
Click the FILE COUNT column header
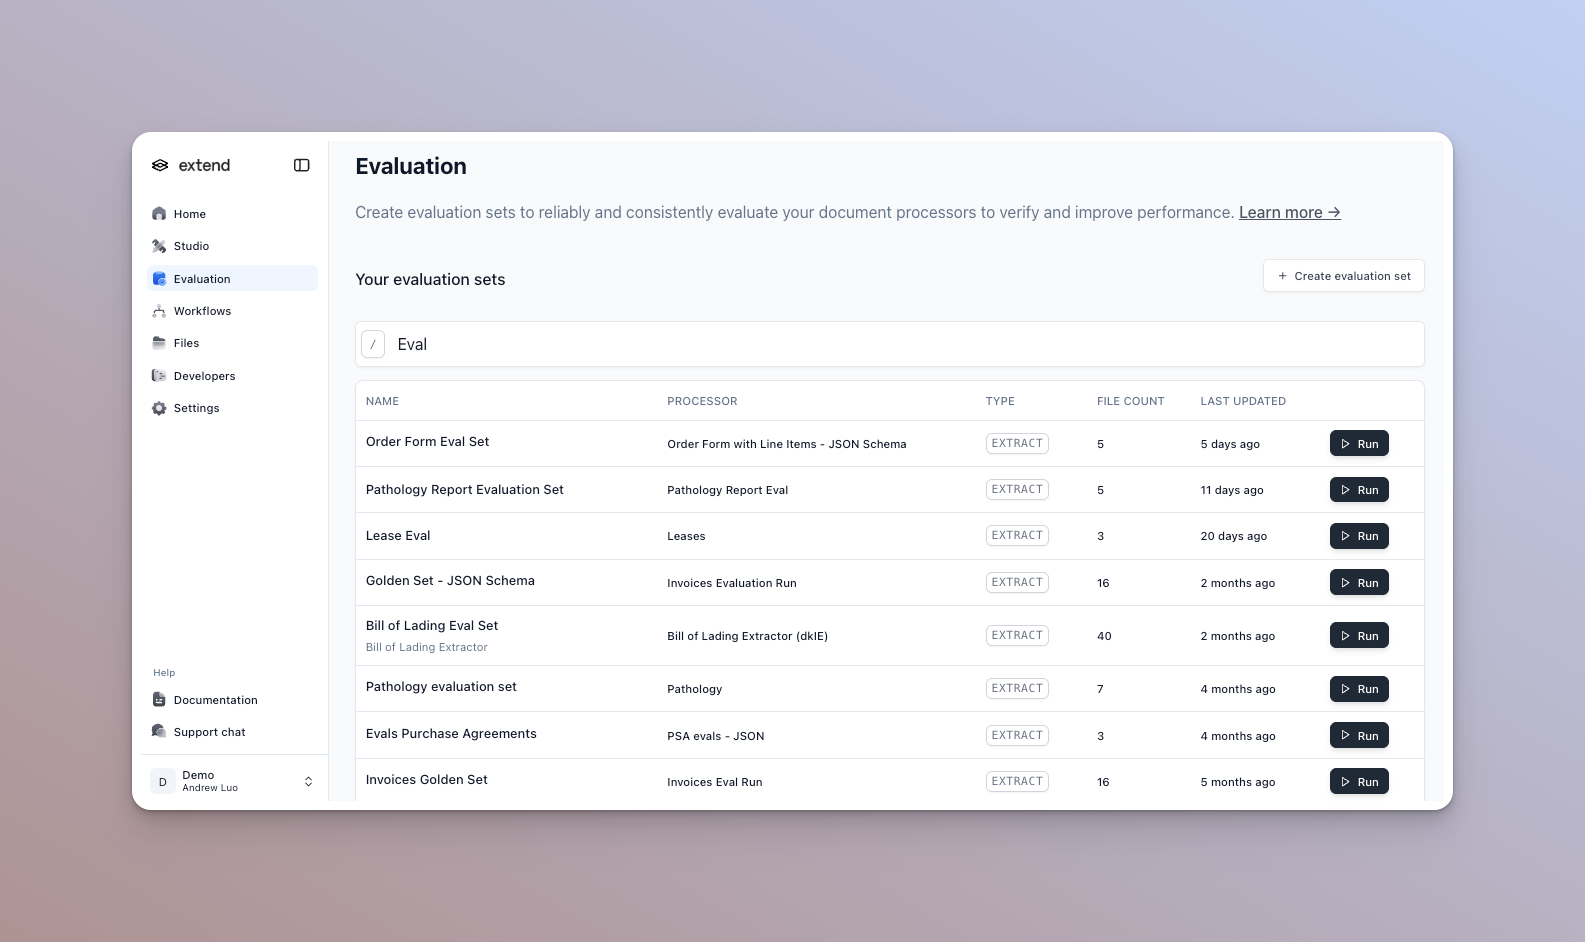coord(1130,401)
